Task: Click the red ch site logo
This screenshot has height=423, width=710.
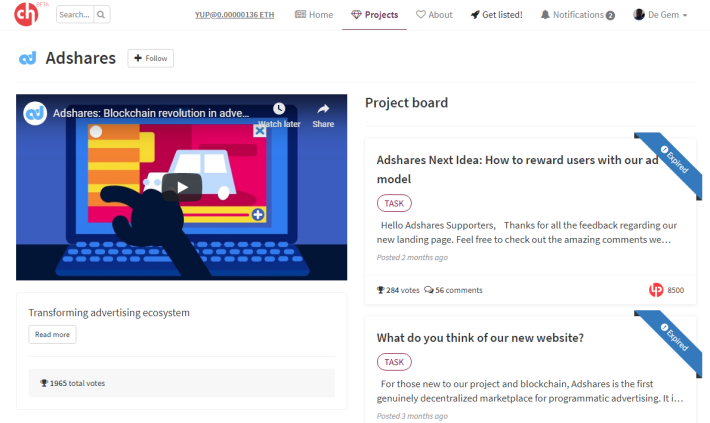Action: click(26, 14)
